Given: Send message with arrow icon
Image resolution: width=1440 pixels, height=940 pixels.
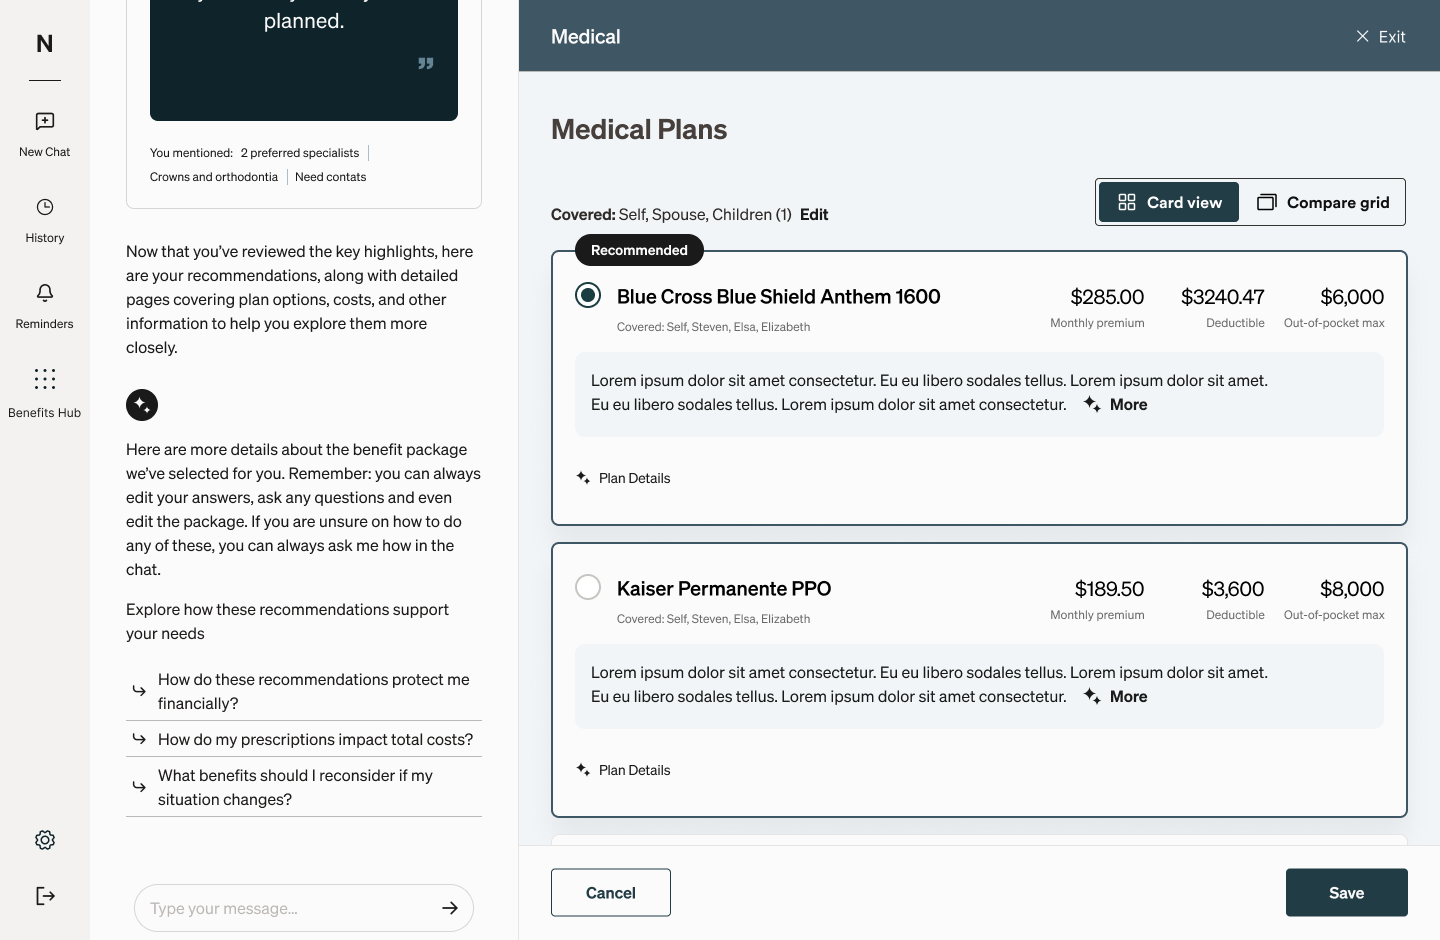Looking at the screenshot, I should (x=450, y=908).
